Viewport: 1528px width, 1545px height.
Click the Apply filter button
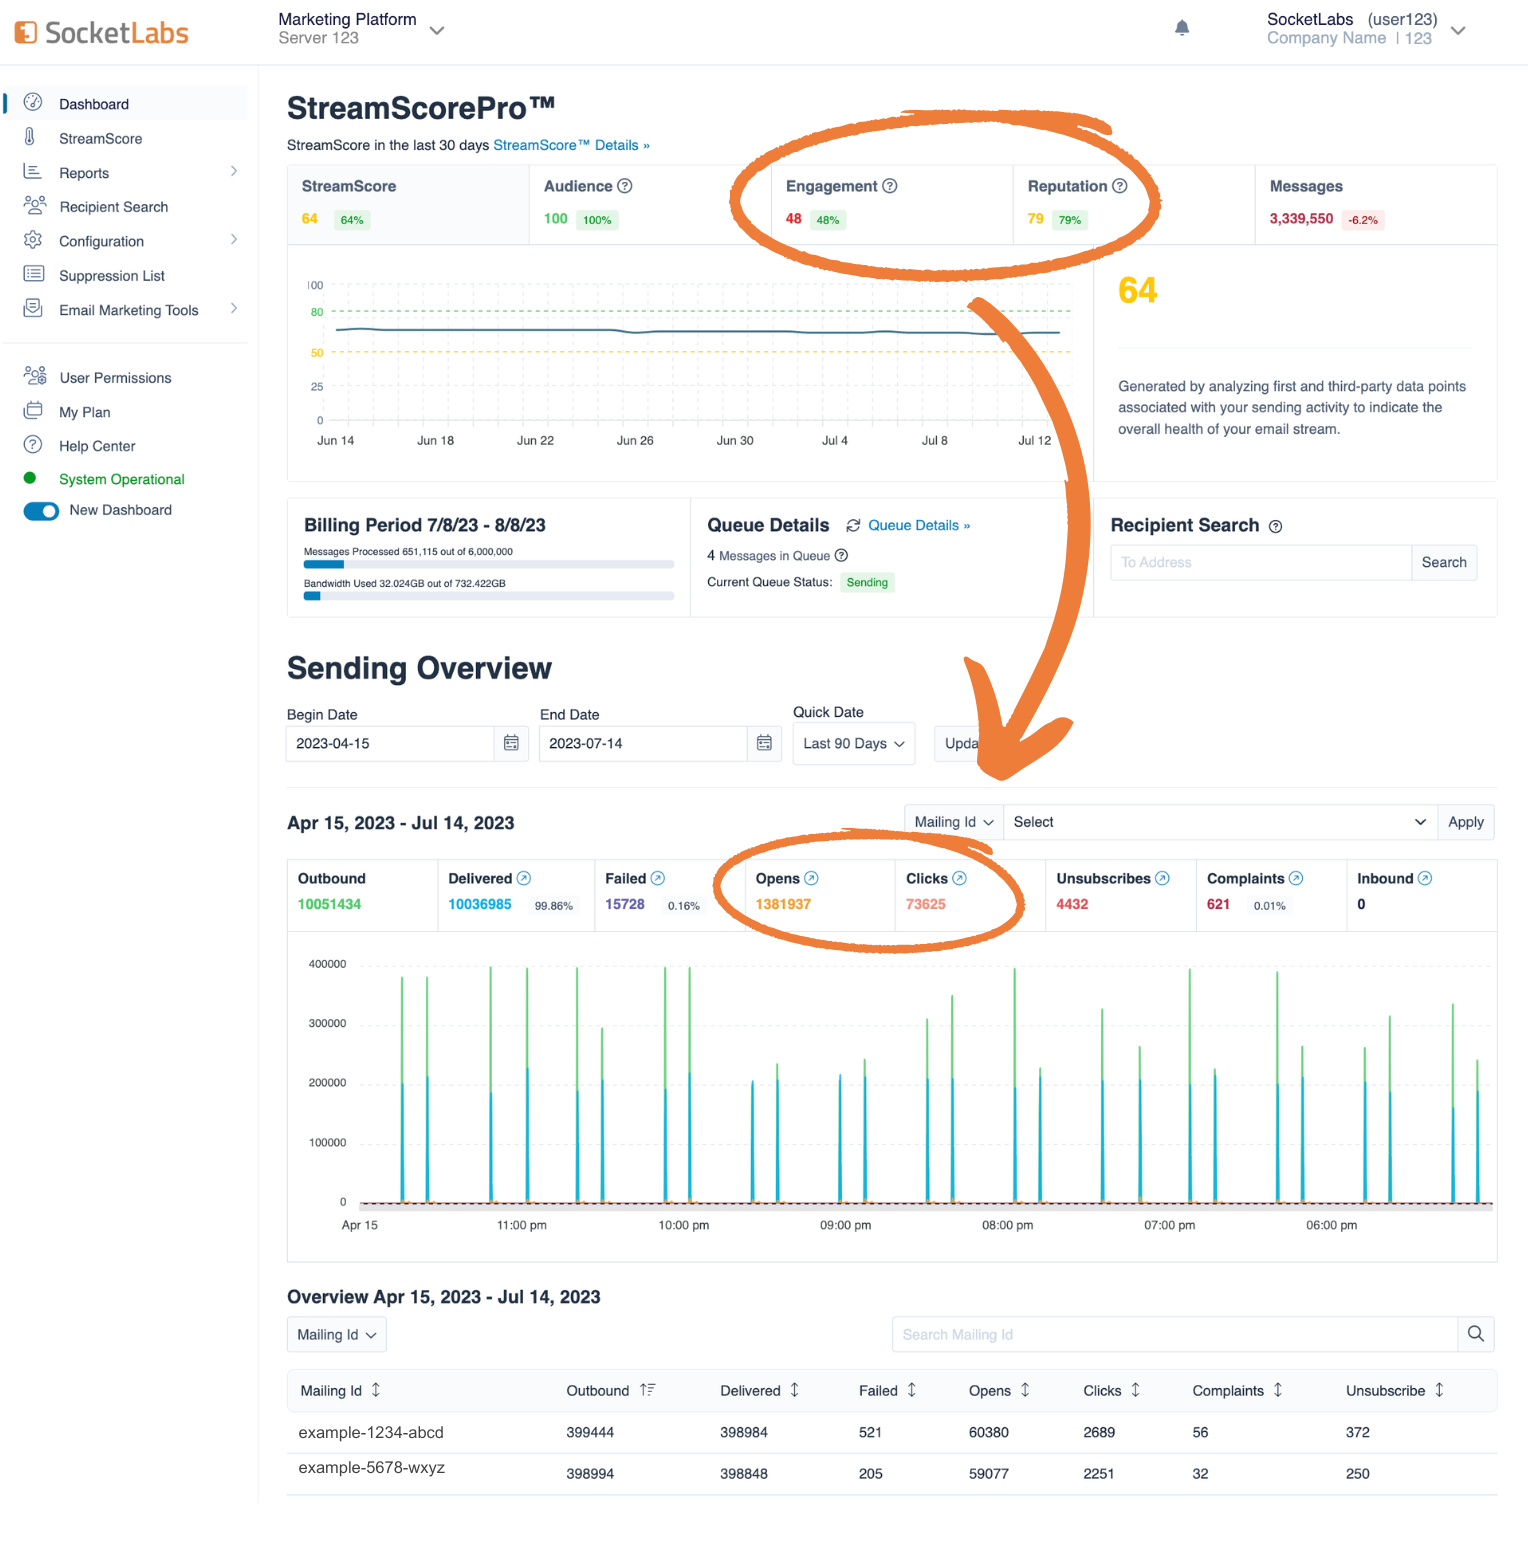pos(1466,822)
